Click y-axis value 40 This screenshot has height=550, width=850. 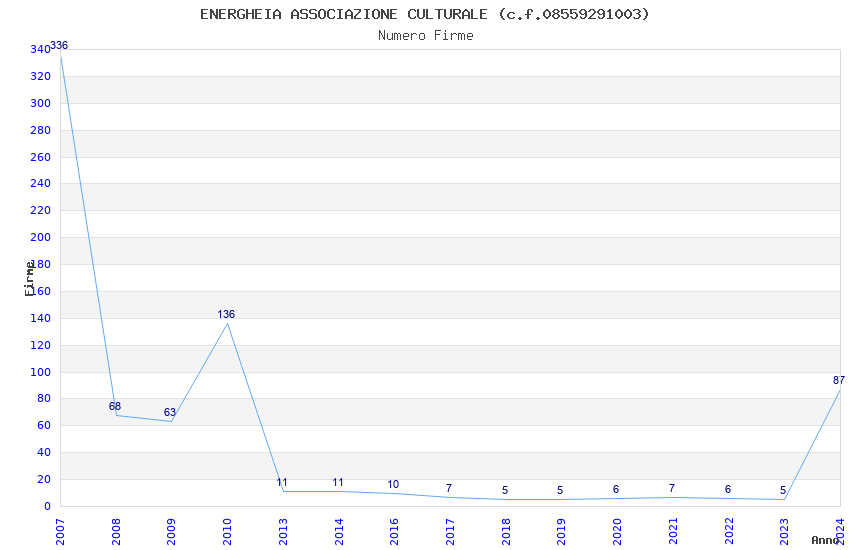click(x=43, y=452)
